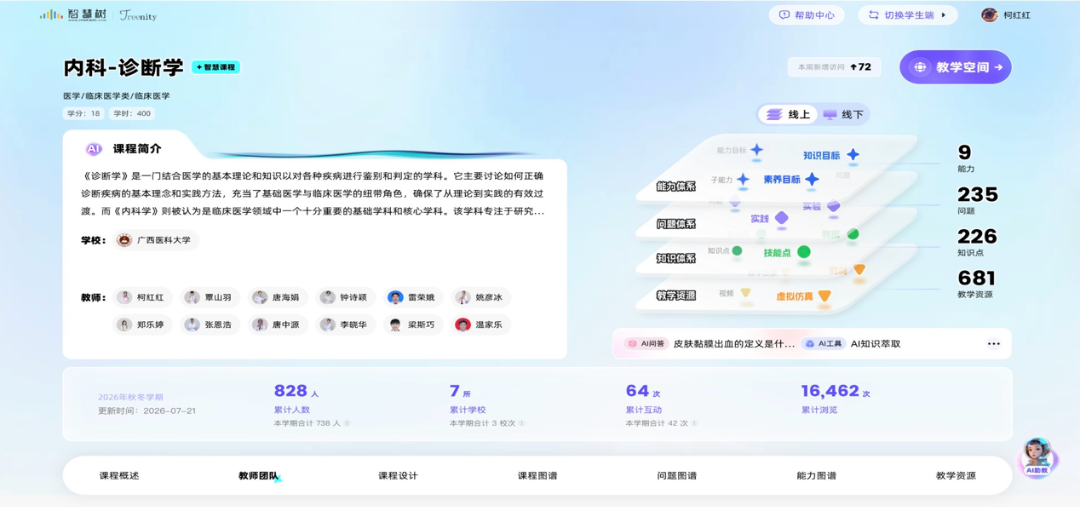
Task: Open teacher 郑乐婷's avatar
Action: coord(125,325)
